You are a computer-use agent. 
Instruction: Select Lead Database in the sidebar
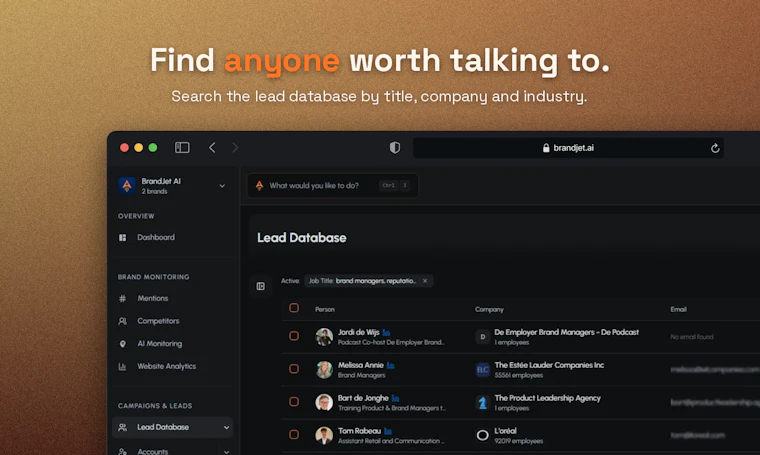[x=173, y=427]
